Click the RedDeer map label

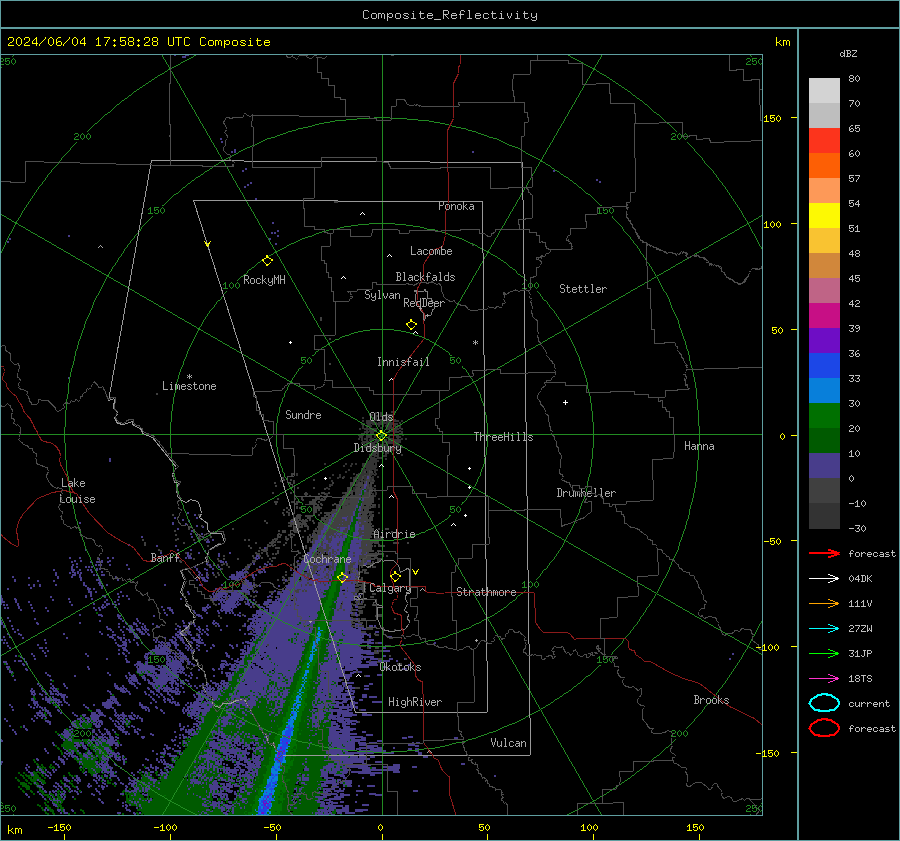424,303
